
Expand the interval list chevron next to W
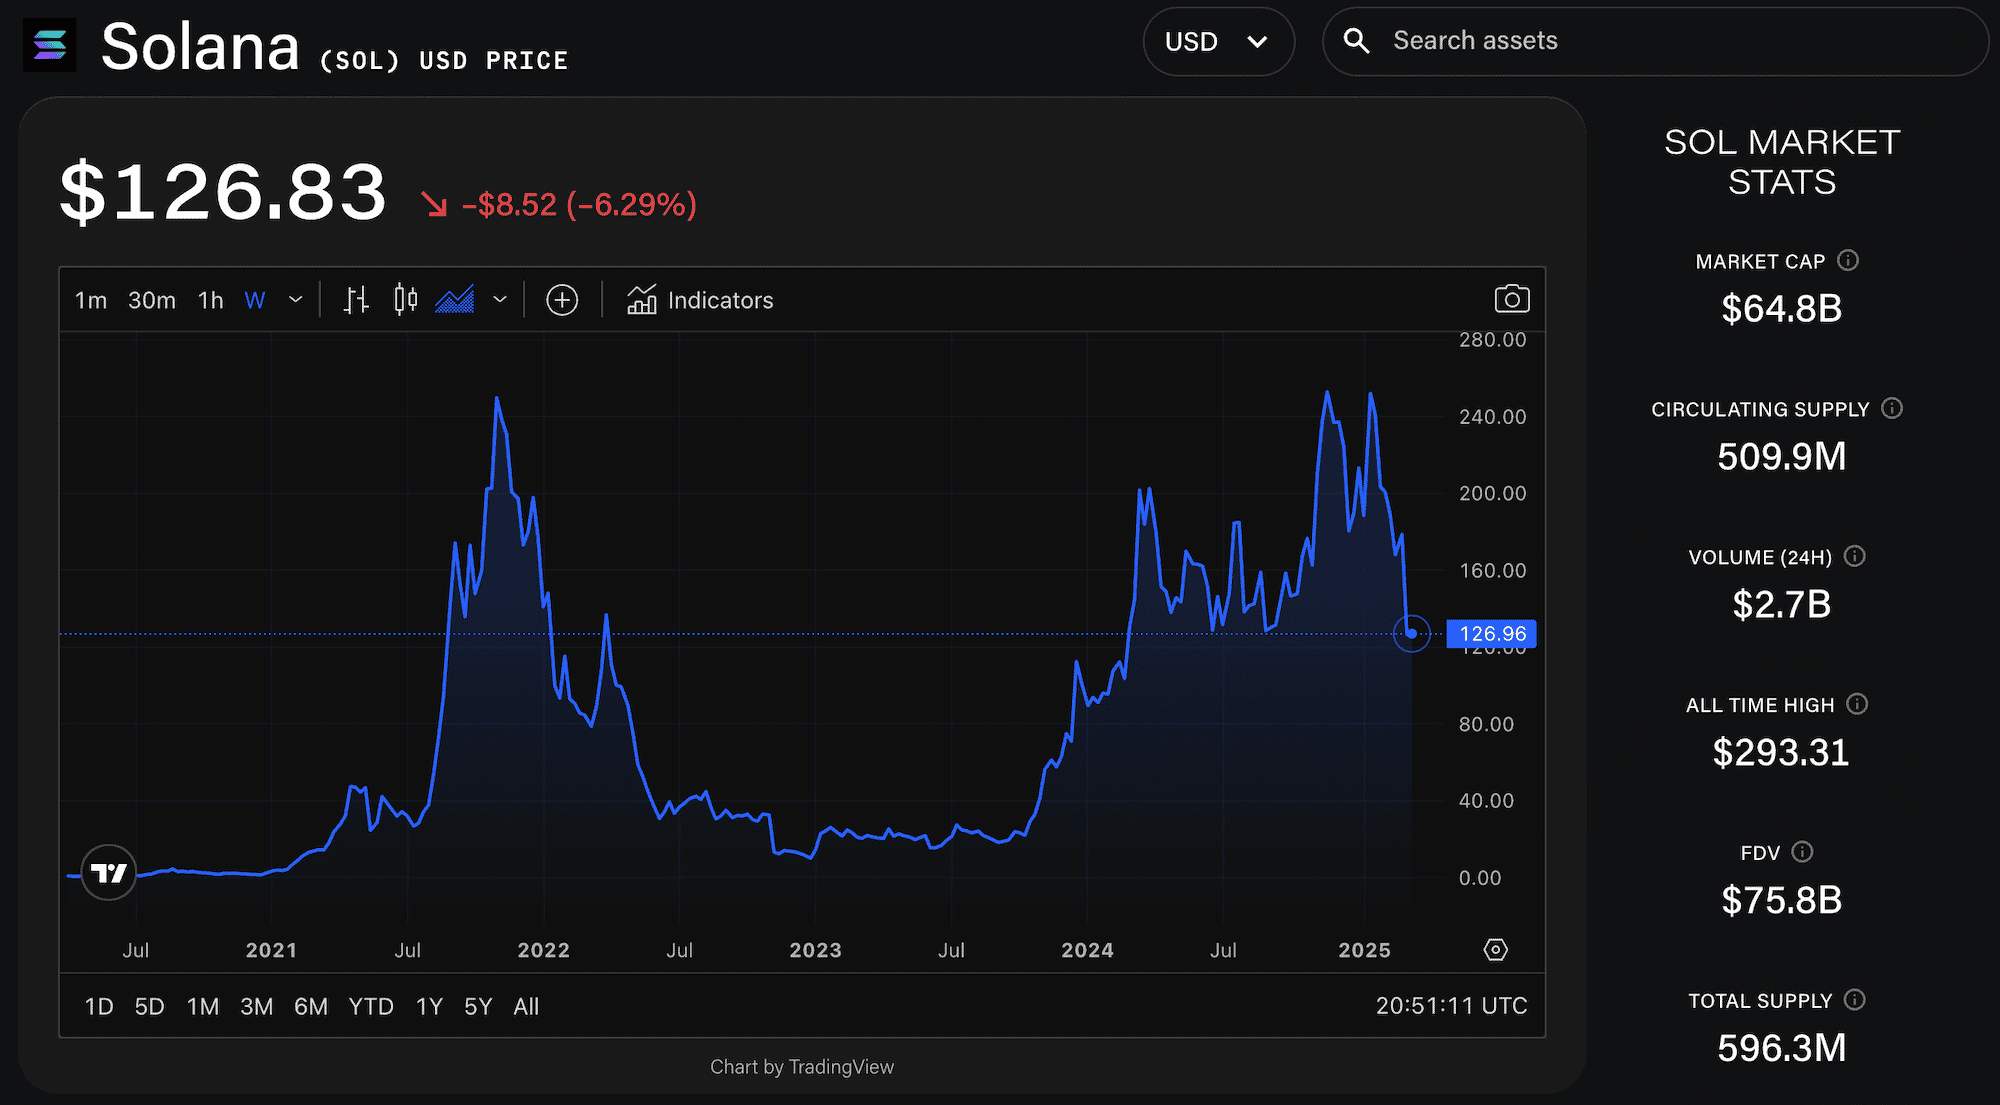(295, 299)
